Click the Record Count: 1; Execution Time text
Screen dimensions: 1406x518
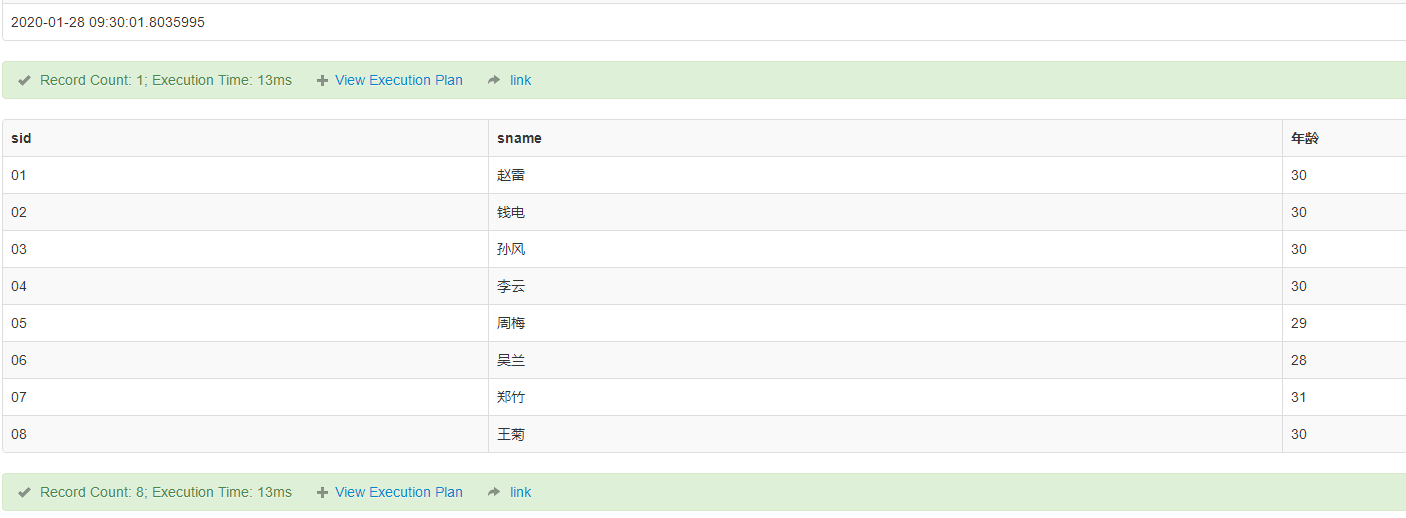[166, 80]
